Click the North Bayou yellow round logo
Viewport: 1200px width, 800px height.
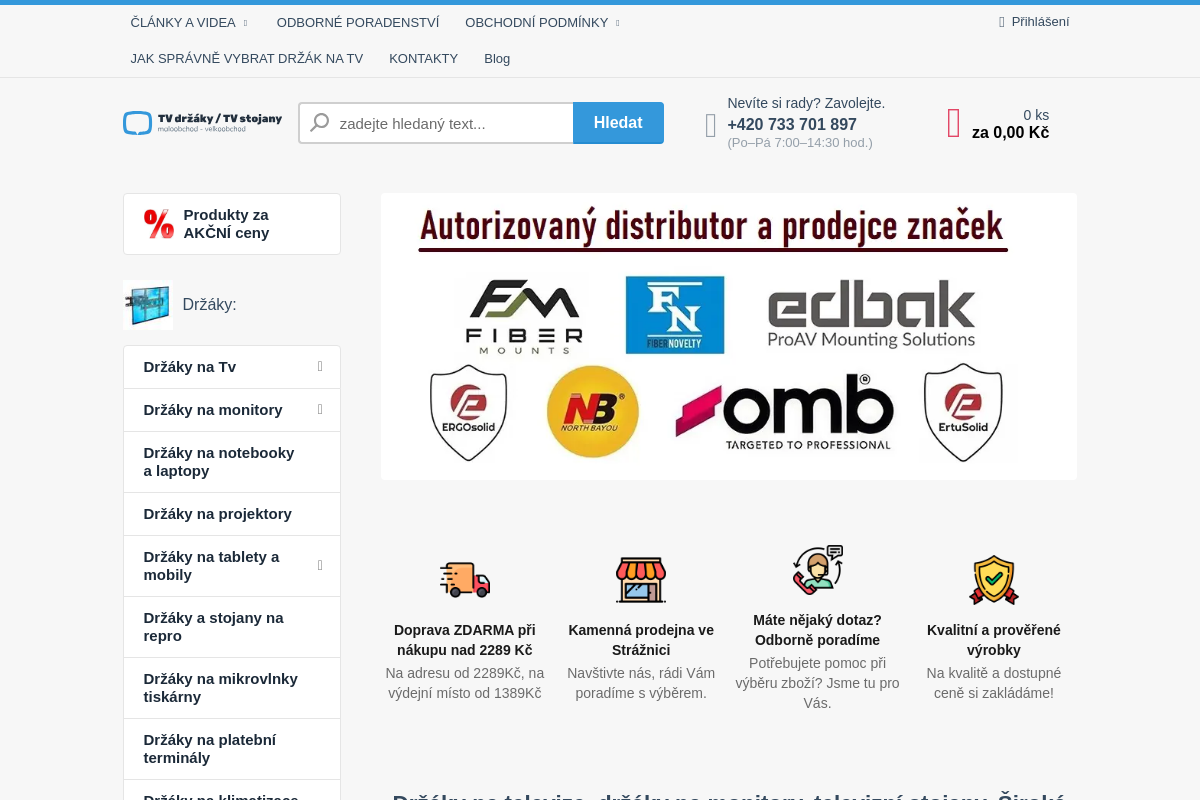(593, 412)
